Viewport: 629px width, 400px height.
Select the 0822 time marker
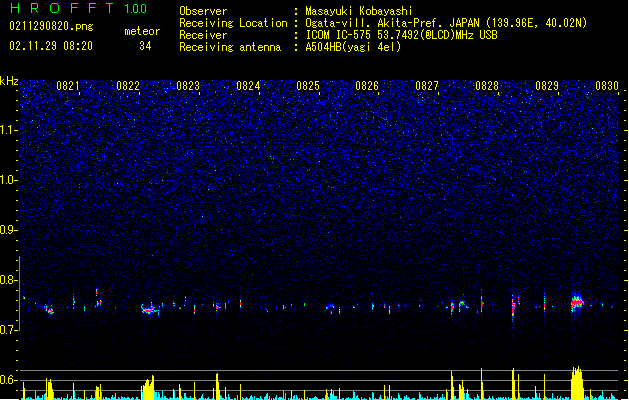tap(128, 86)
